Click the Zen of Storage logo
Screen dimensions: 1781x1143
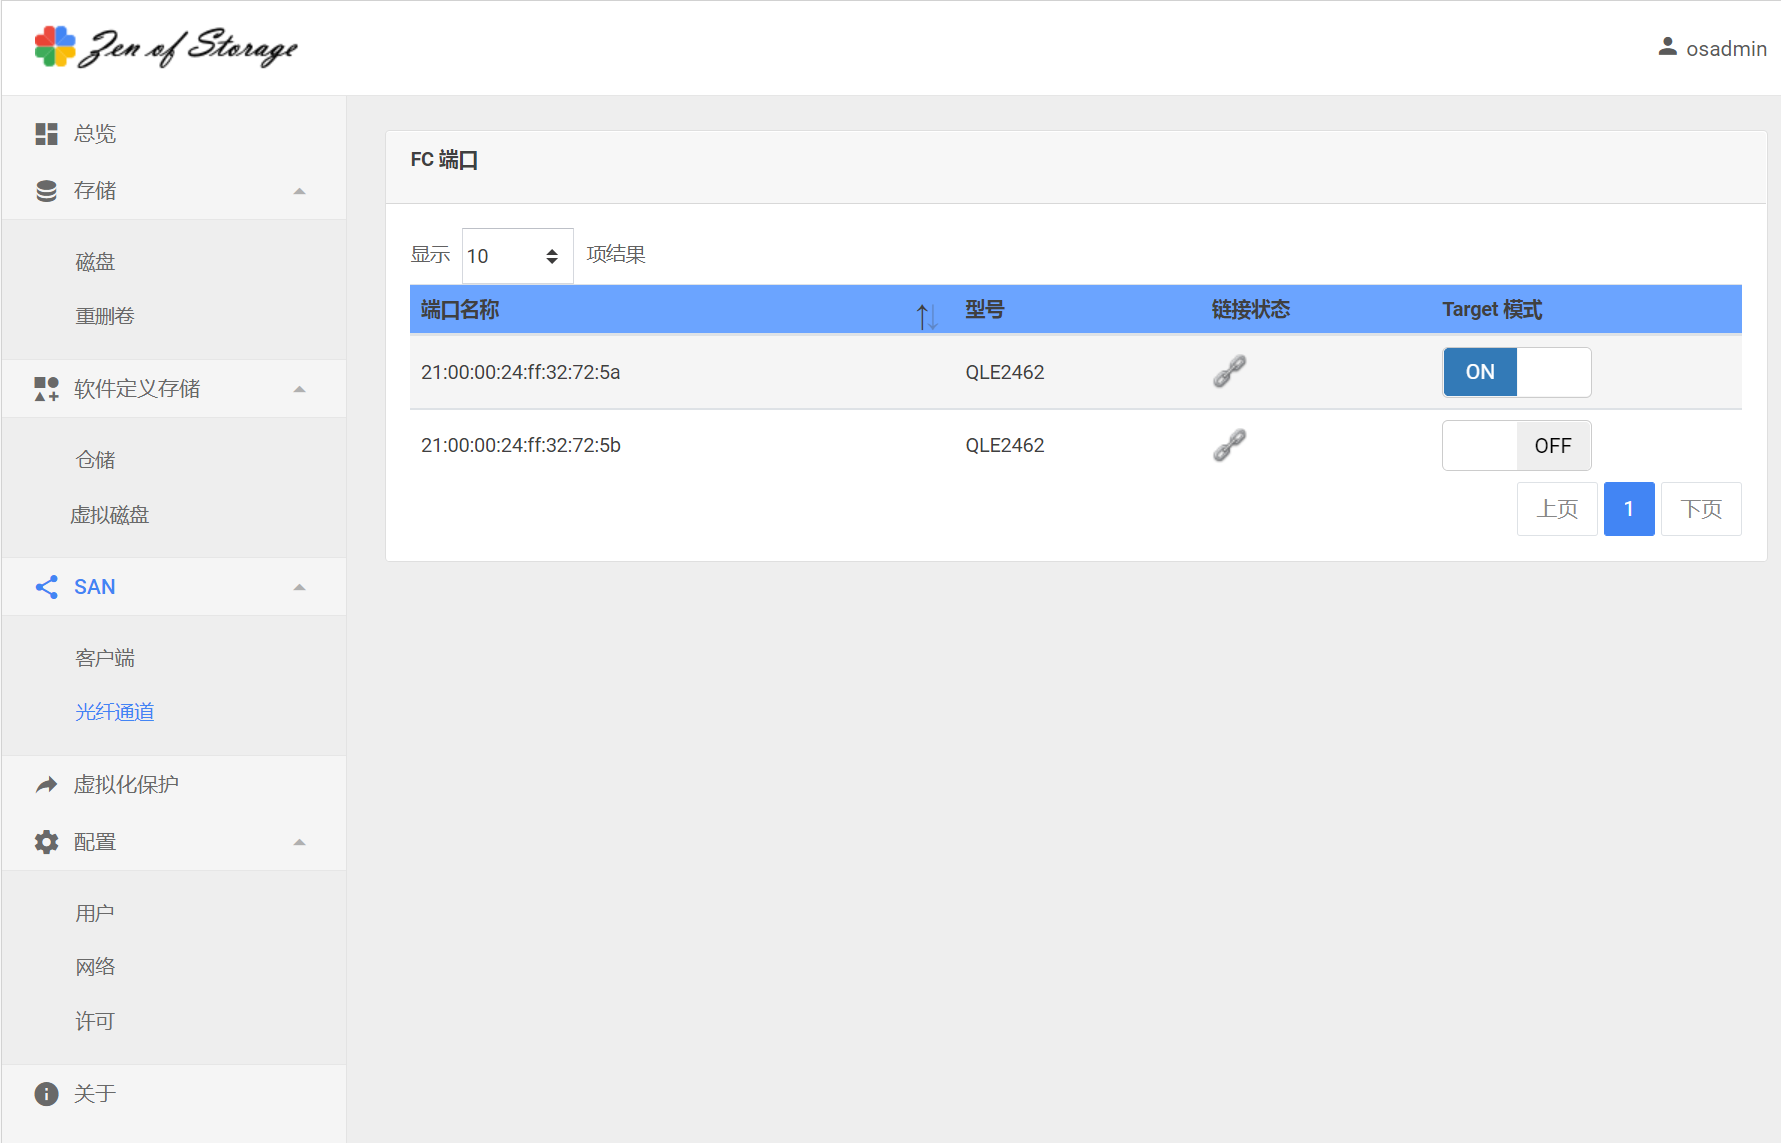166,47
